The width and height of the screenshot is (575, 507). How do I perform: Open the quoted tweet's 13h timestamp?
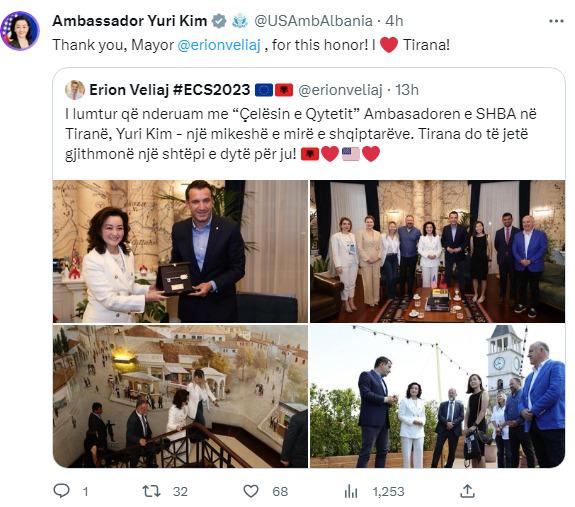coord(407,90)
